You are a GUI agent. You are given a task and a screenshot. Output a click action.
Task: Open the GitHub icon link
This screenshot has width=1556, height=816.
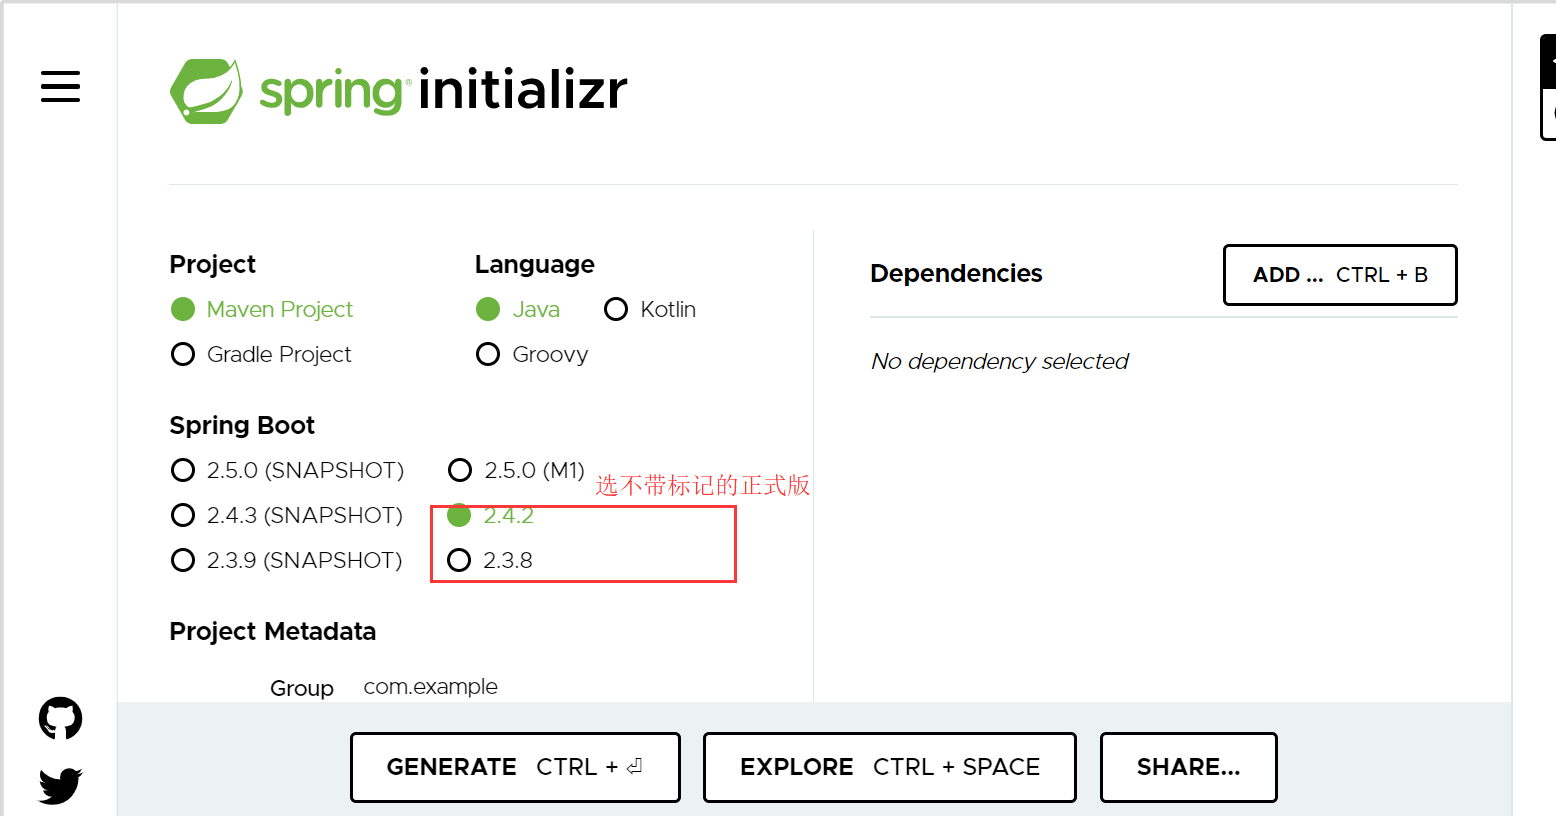[x=60, y=718]
